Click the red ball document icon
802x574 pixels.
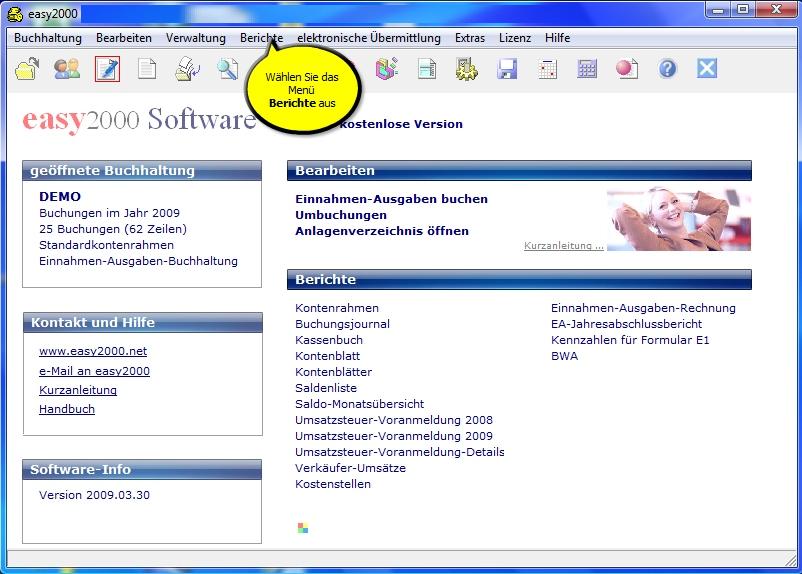(627, 69)
